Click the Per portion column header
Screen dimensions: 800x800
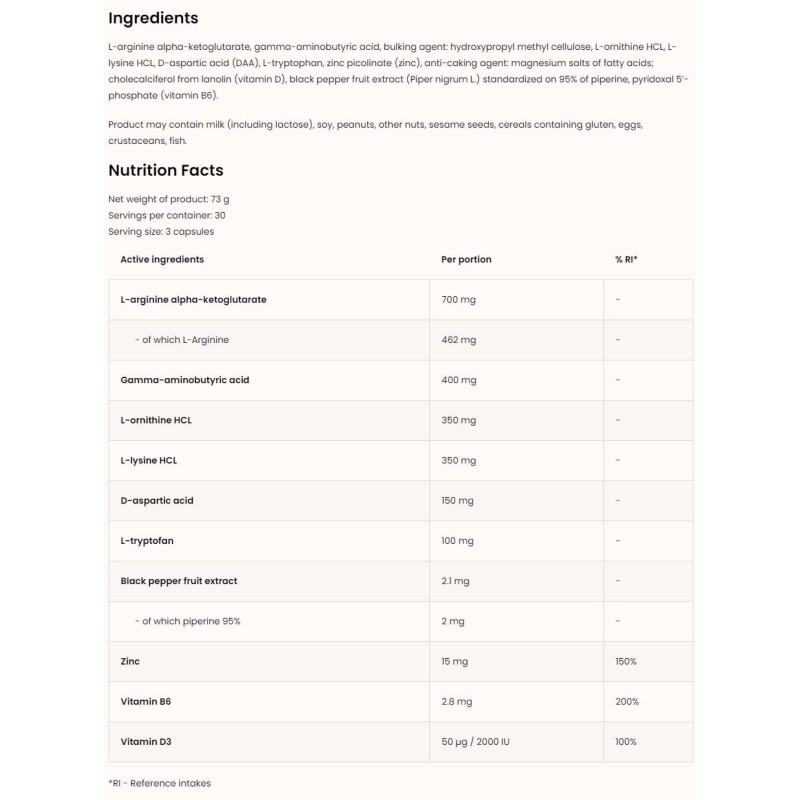[466, 259]
